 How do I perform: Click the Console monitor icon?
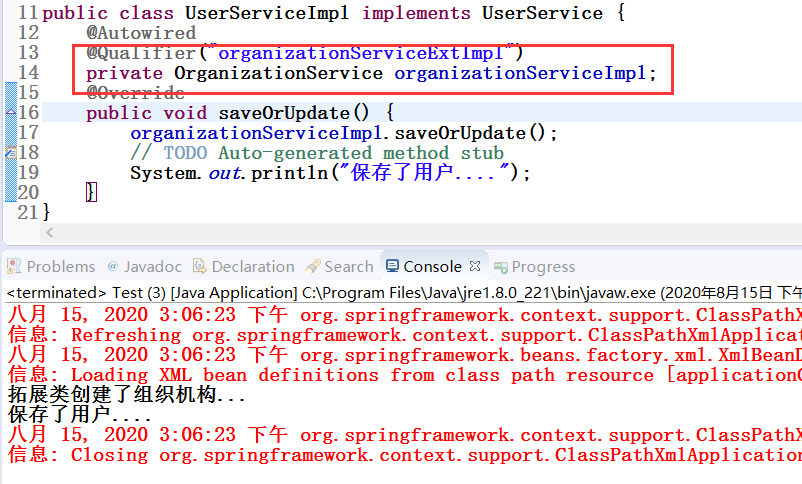[x=392, y=266]
